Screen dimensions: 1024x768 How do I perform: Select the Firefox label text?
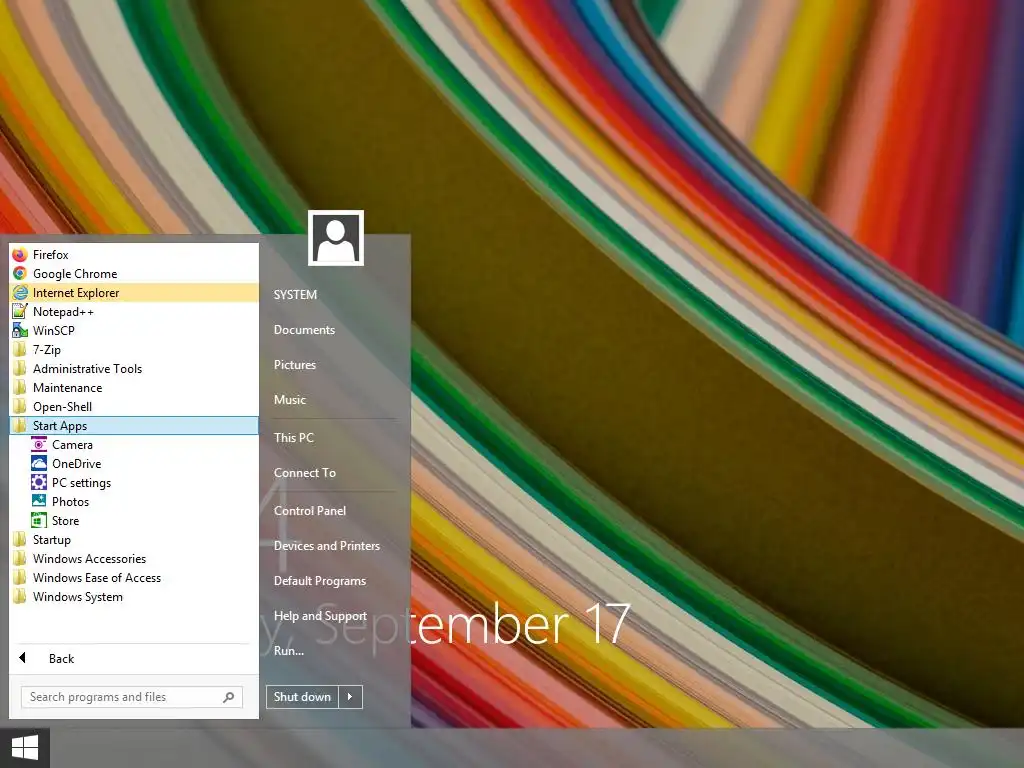[x=51, y=255]
